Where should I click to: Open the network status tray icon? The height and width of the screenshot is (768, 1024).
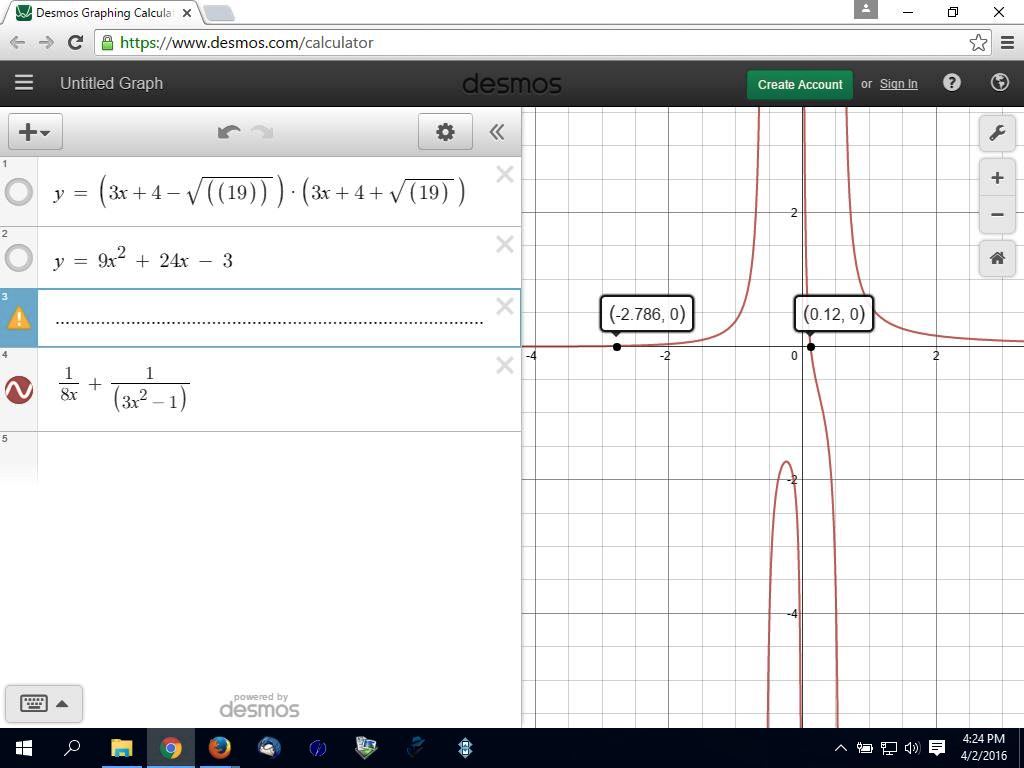pyautogui.click(x=889, y=748)
